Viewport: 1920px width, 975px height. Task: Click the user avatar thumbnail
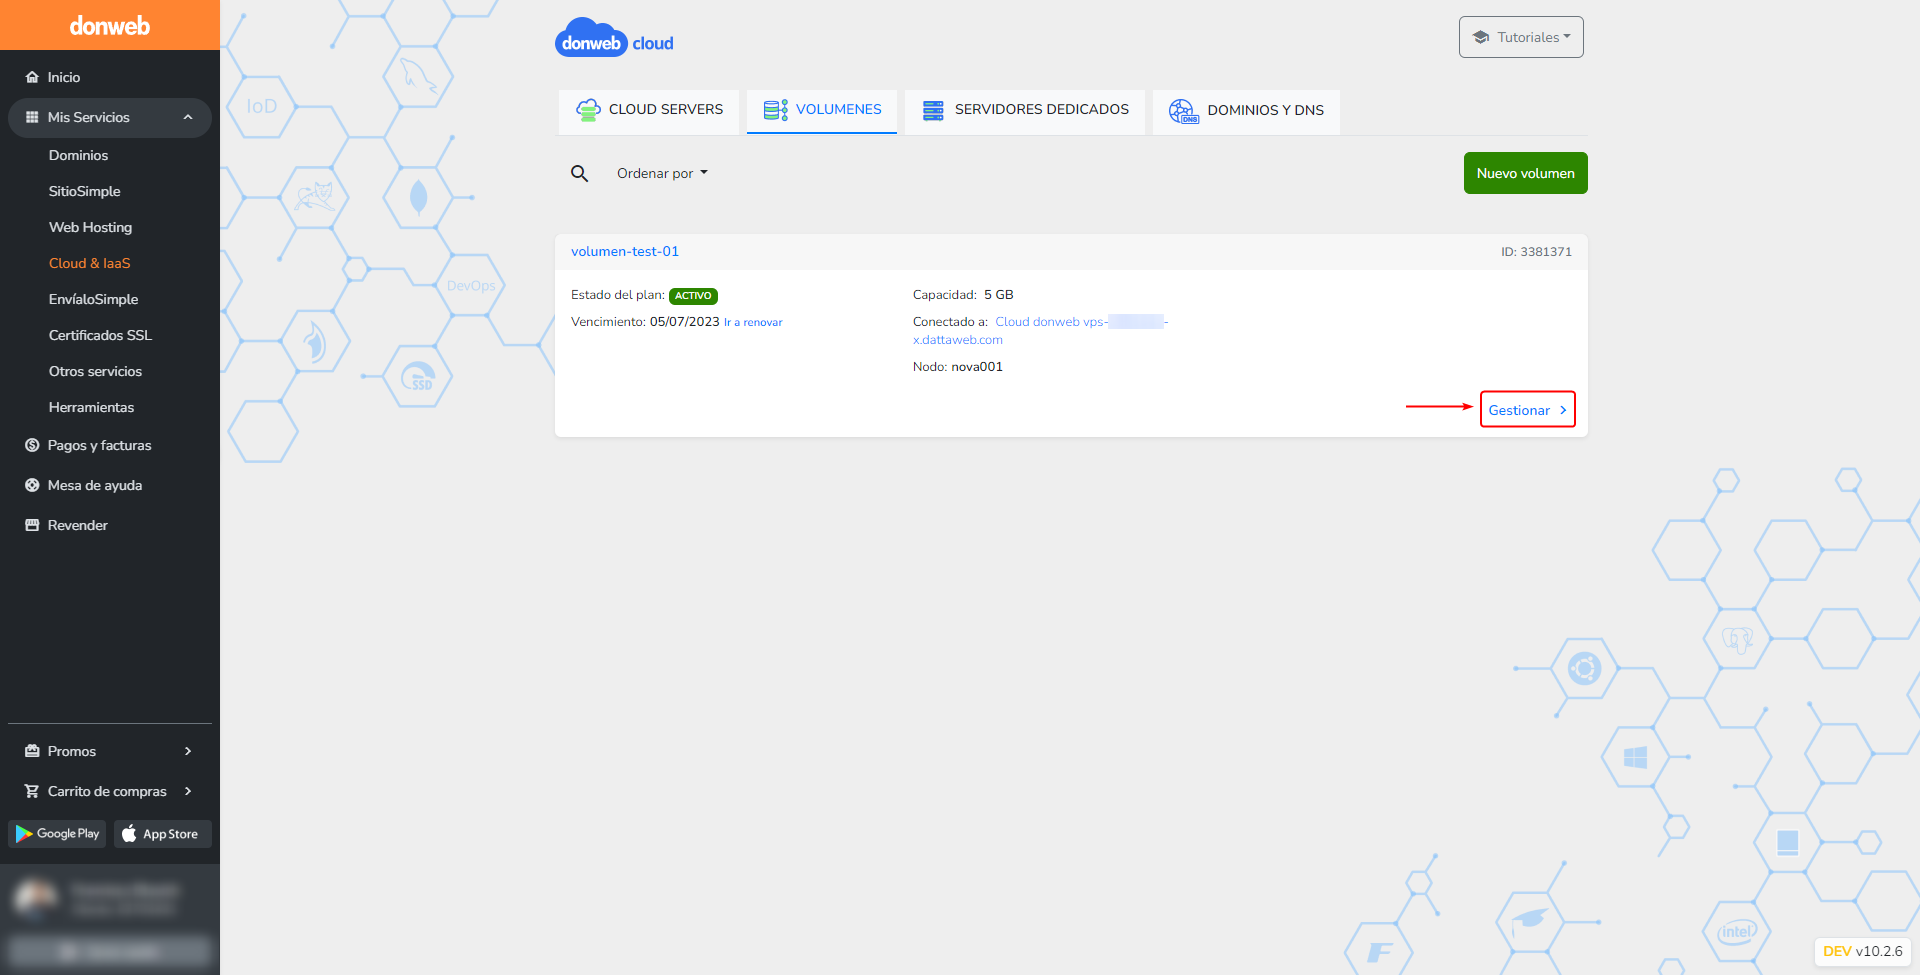[36, 898]
